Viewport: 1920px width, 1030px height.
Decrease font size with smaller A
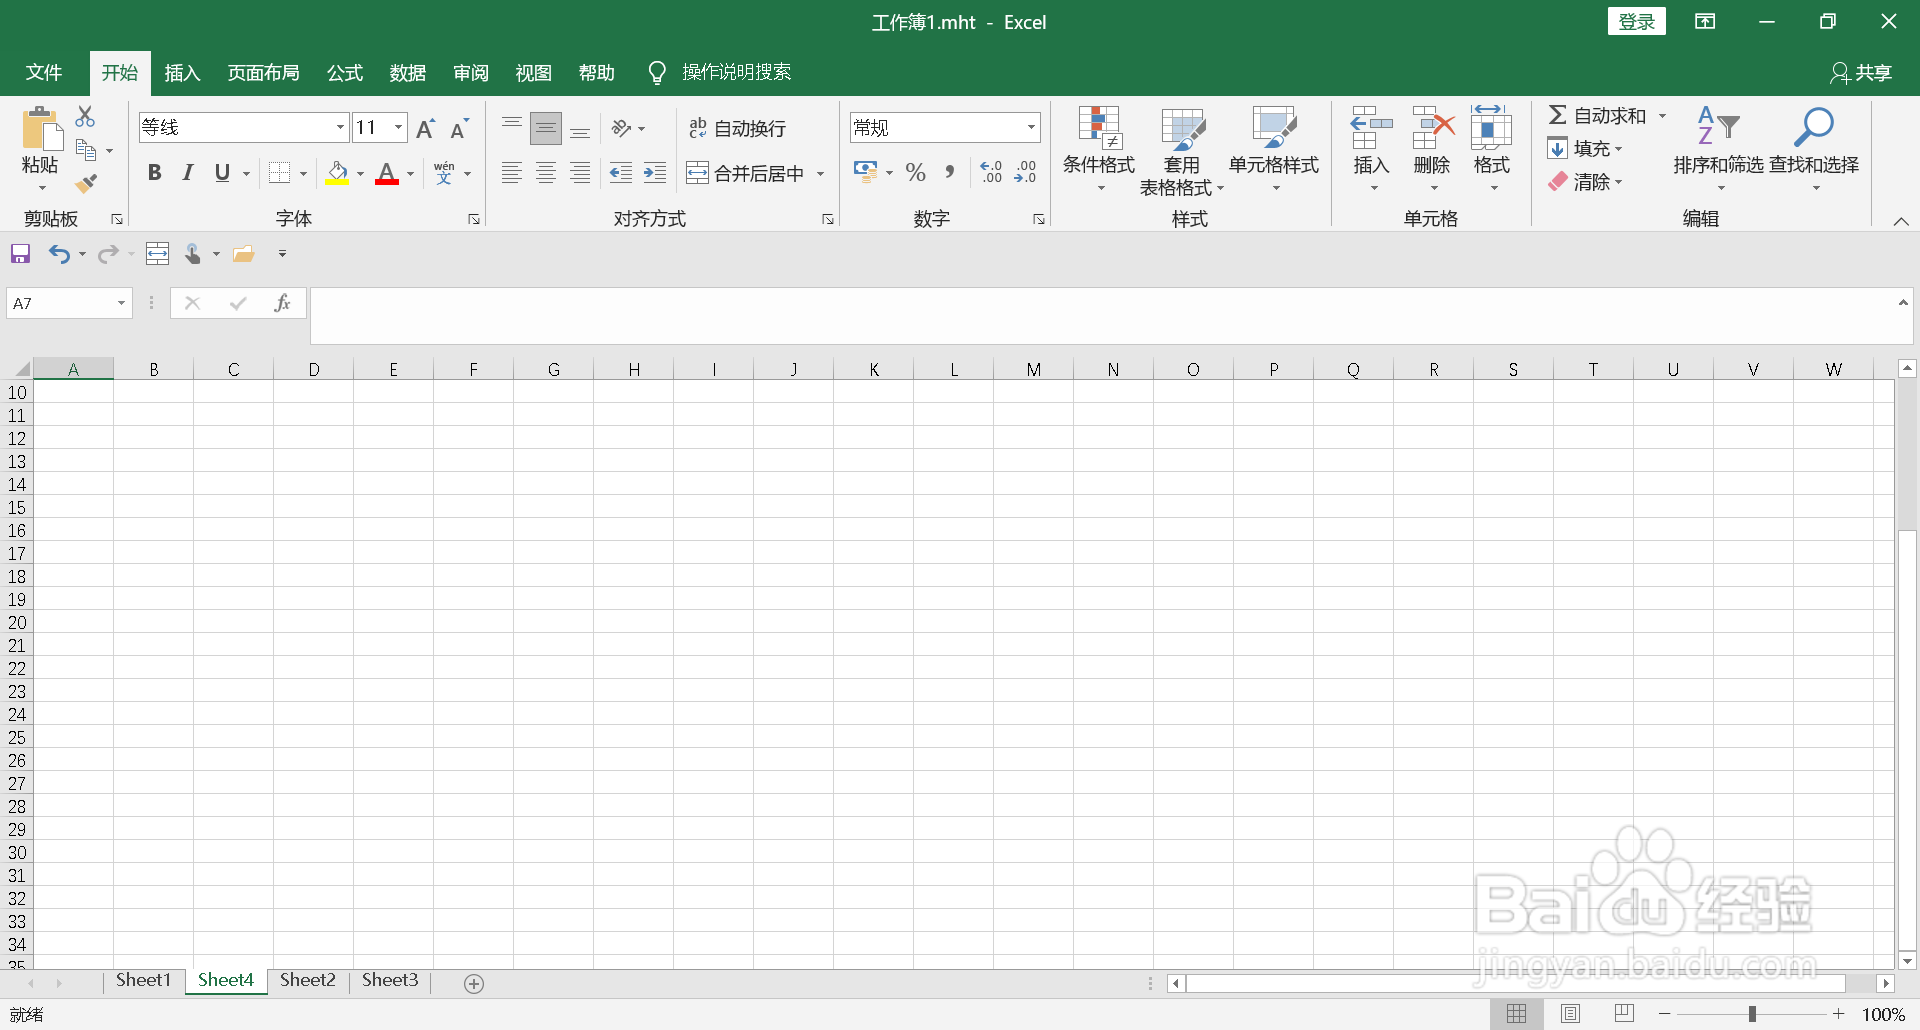click(x=459, y=128)
